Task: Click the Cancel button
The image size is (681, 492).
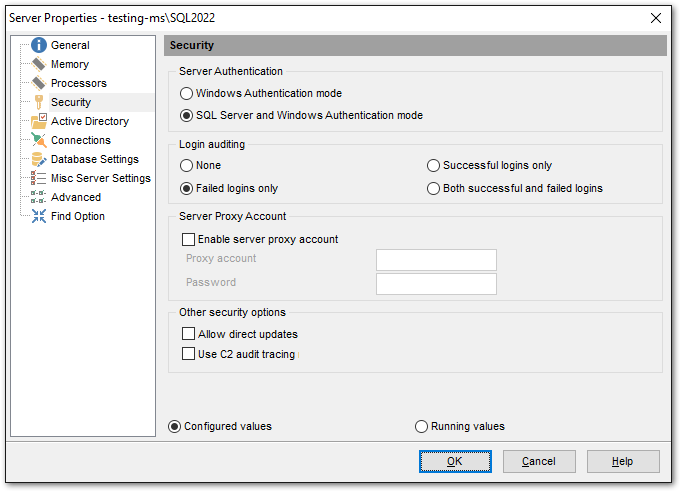Action: click(539, 461)
